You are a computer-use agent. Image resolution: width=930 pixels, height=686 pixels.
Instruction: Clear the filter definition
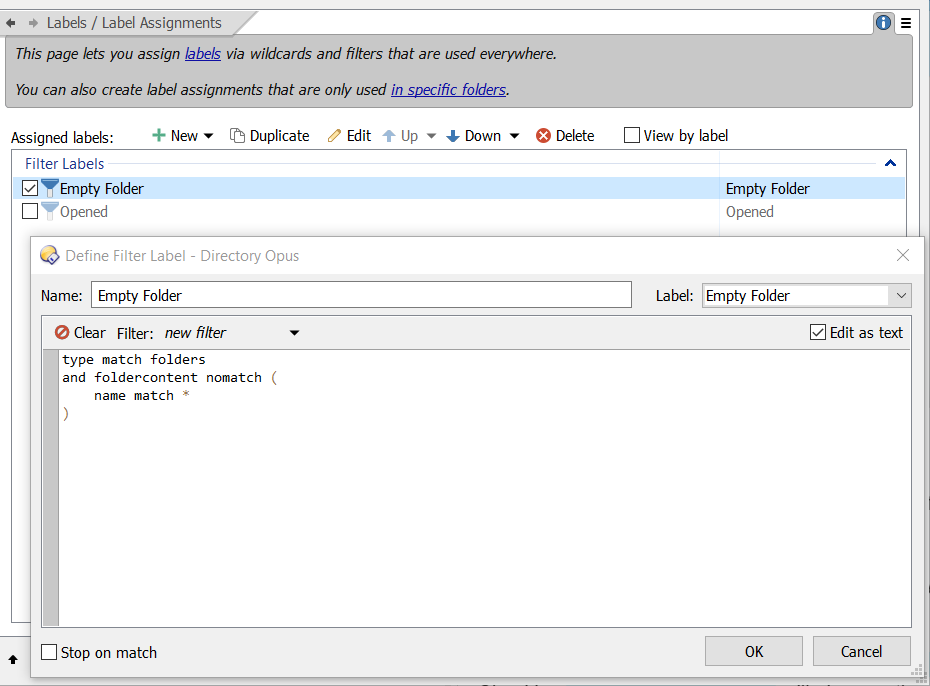click(80, 333)
